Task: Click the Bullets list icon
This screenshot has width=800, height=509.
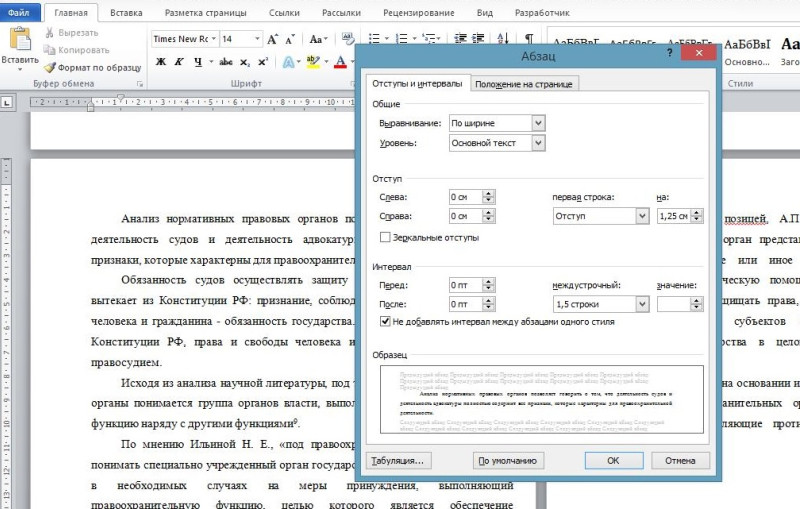Action: pos(374,39)
